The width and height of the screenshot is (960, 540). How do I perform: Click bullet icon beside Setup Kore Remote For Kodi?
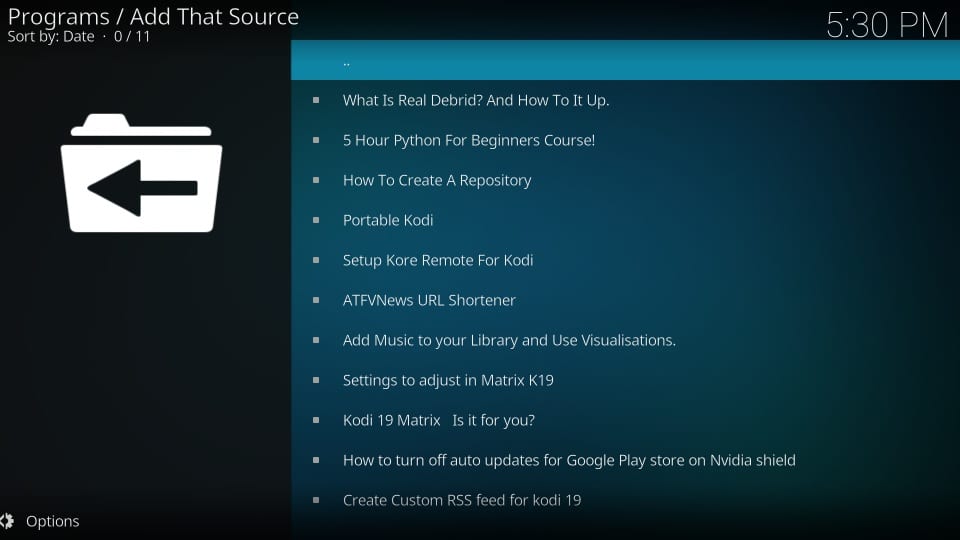316,260
